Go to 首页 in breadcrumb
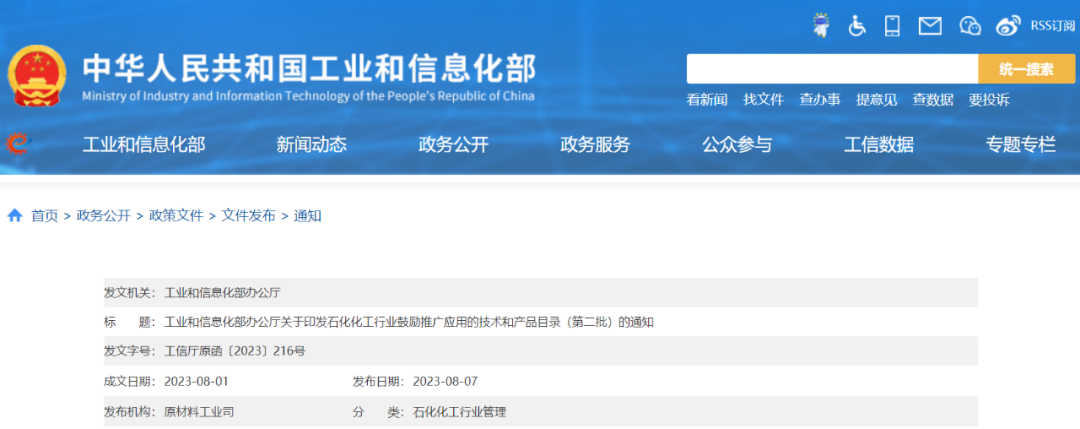1080x429 pixels. click(45, 216)
